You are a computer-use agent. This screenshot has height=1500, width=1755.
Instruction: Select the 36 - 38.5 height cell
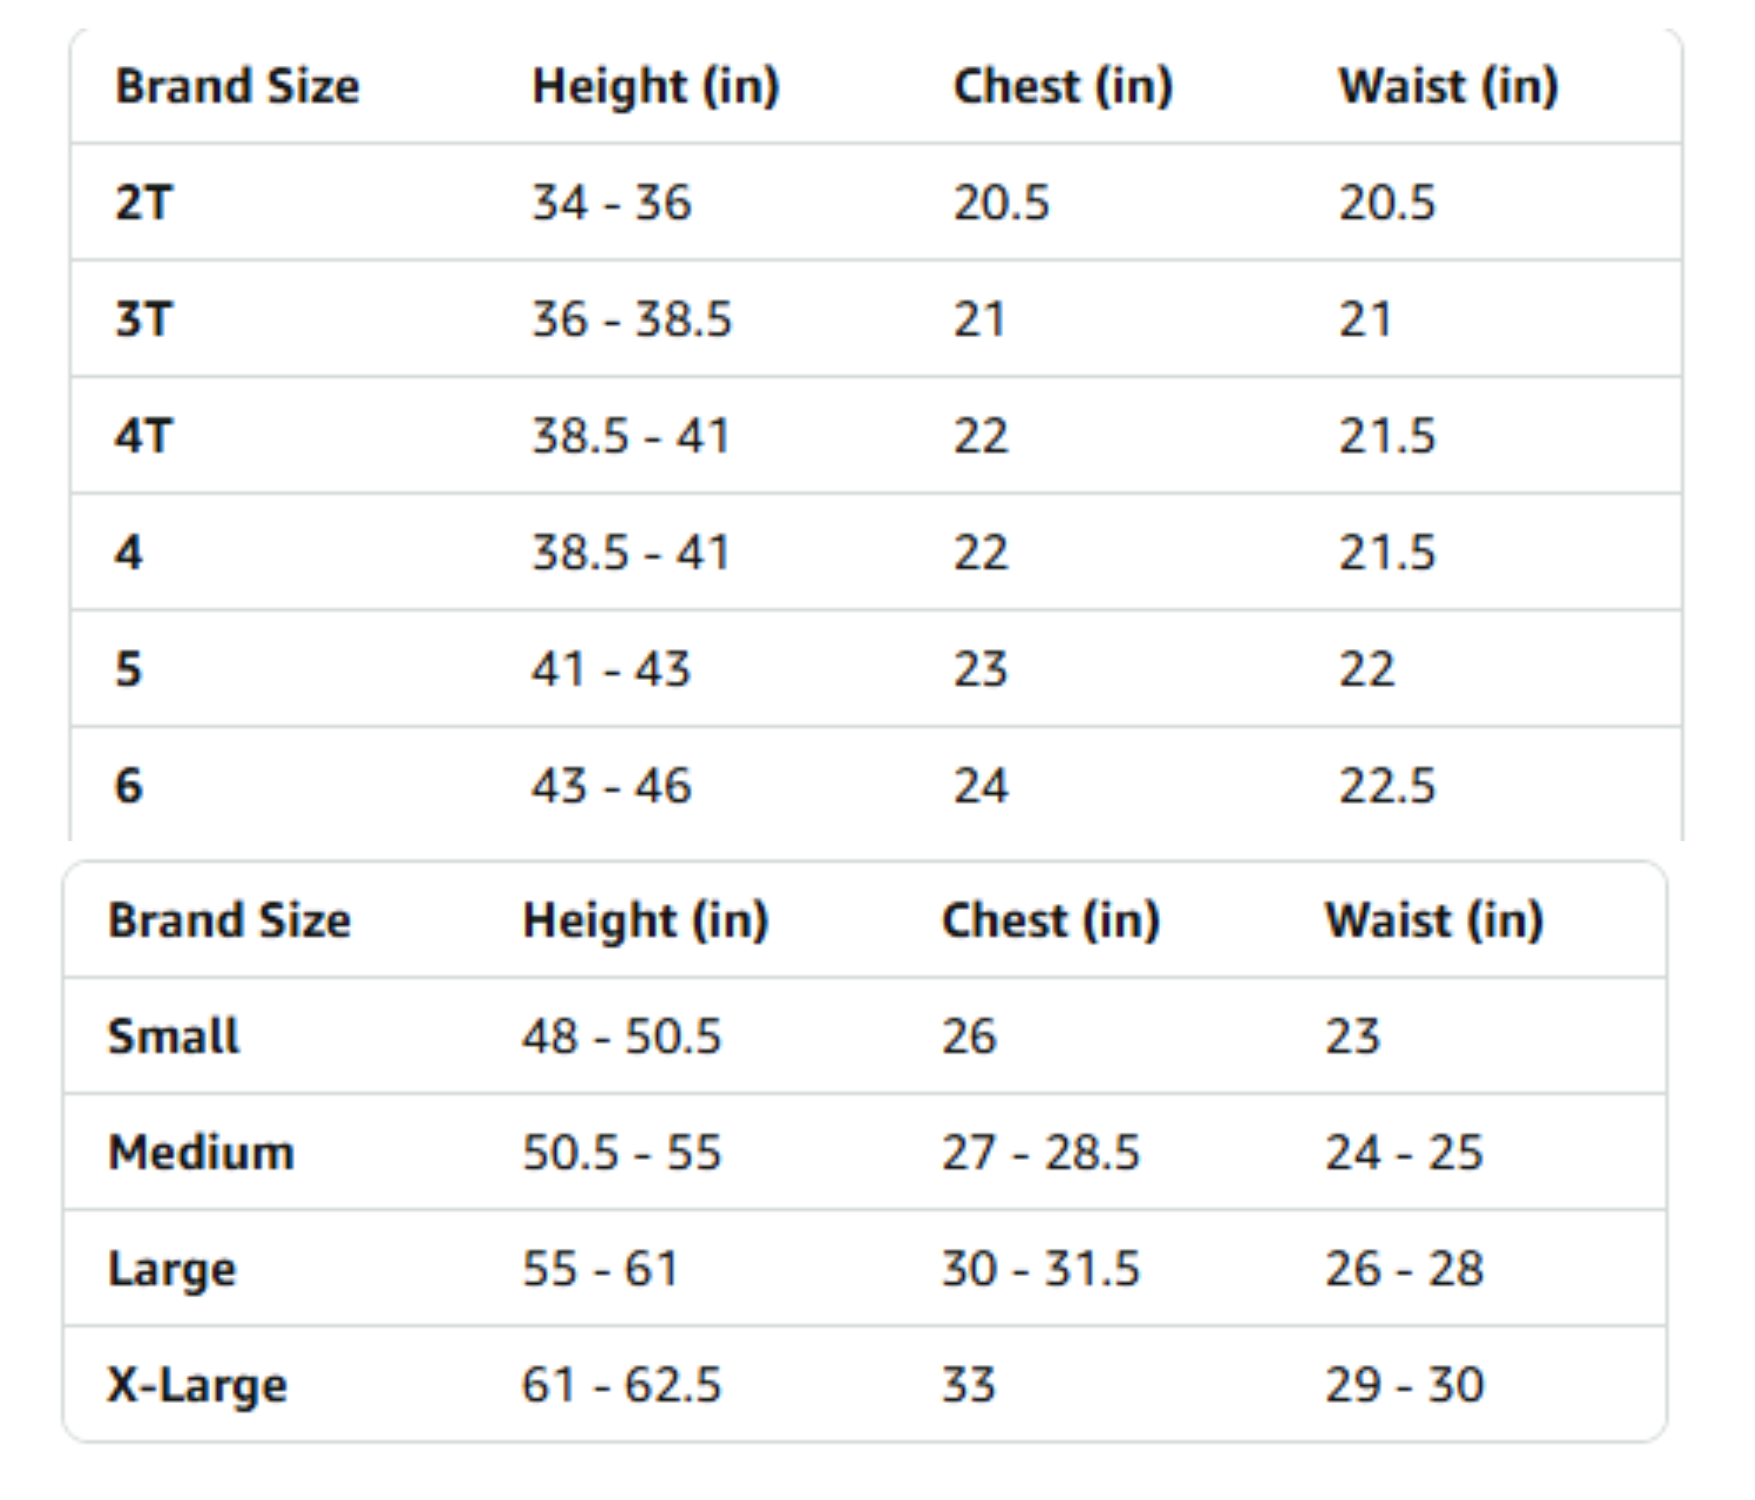(631, 320)
